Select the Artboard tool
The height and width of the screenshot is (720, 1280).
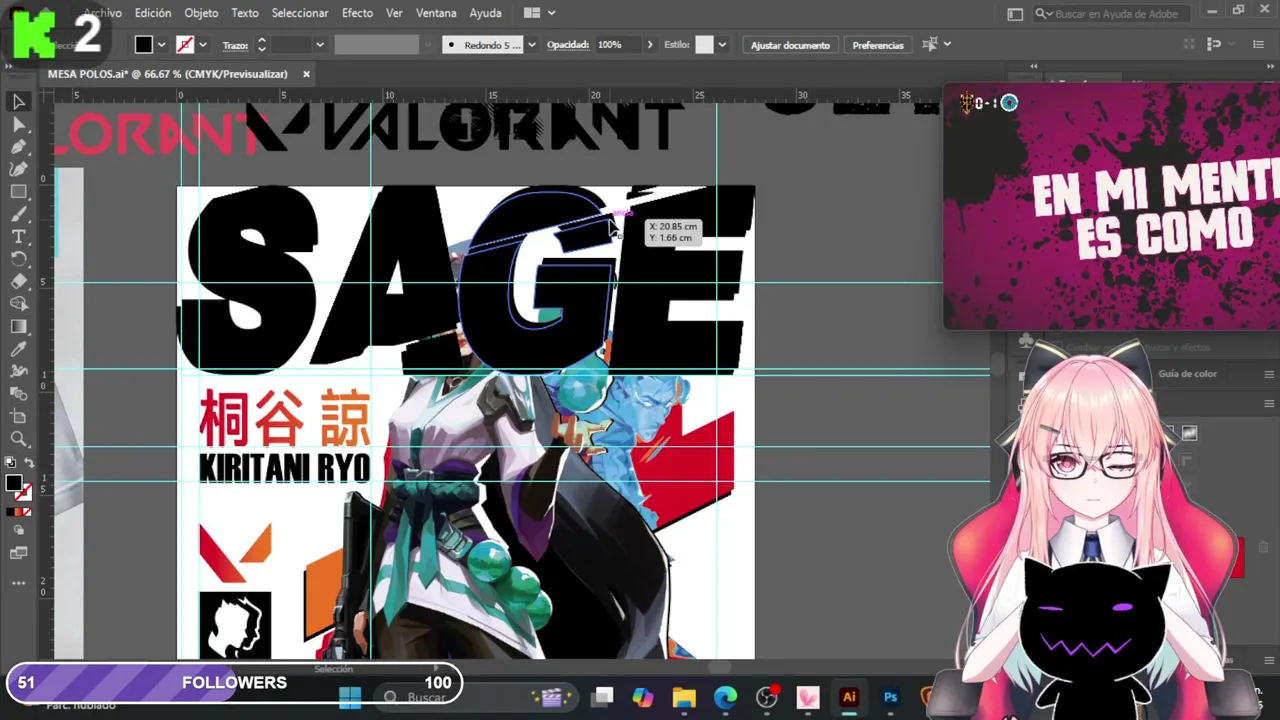pos(18,416)
